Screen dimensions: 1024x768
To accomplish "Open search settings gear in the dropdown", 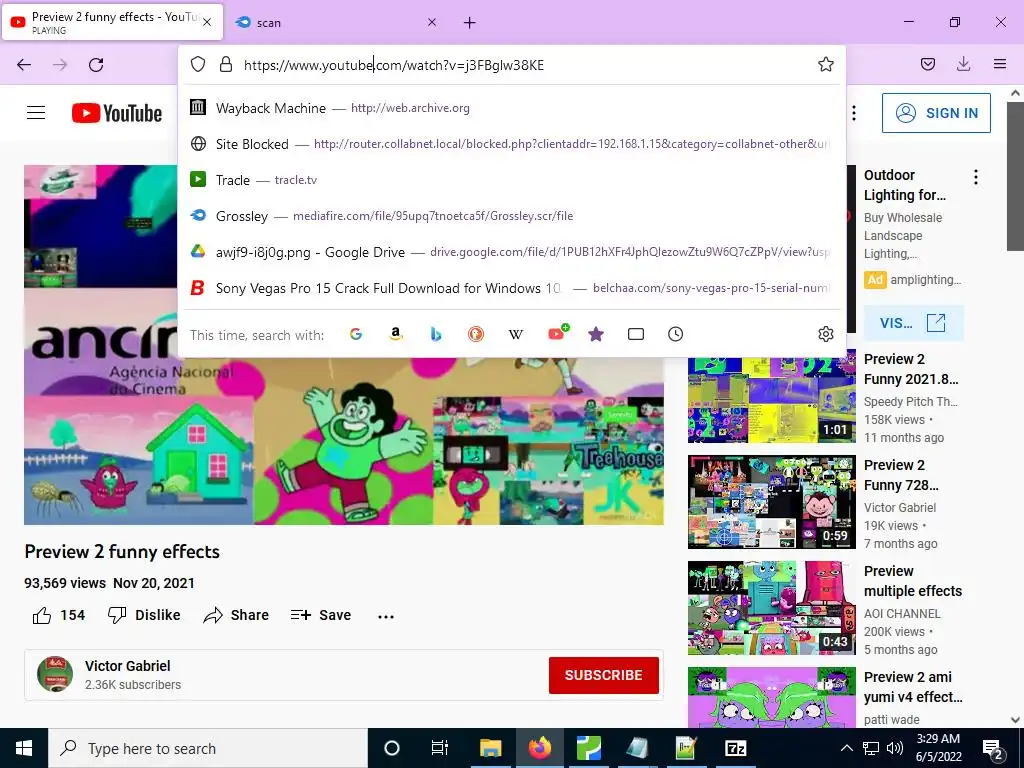I will [825, 334].
